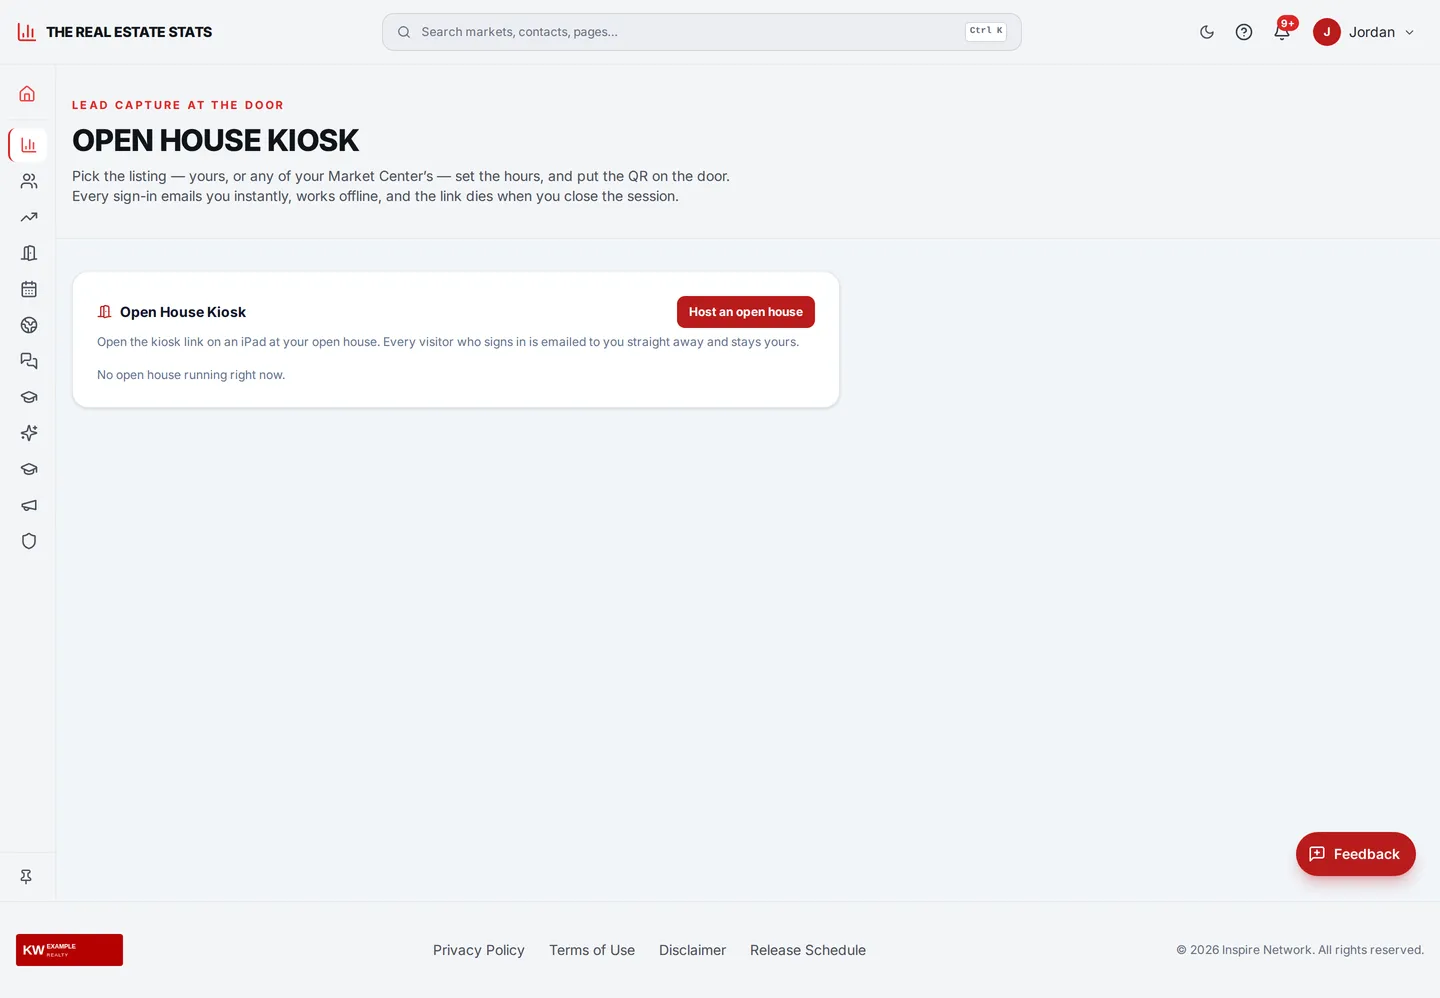This screenshot has height=998, width=1440.
Task: Open the help question mark icon
Action: coord(1244,32)
